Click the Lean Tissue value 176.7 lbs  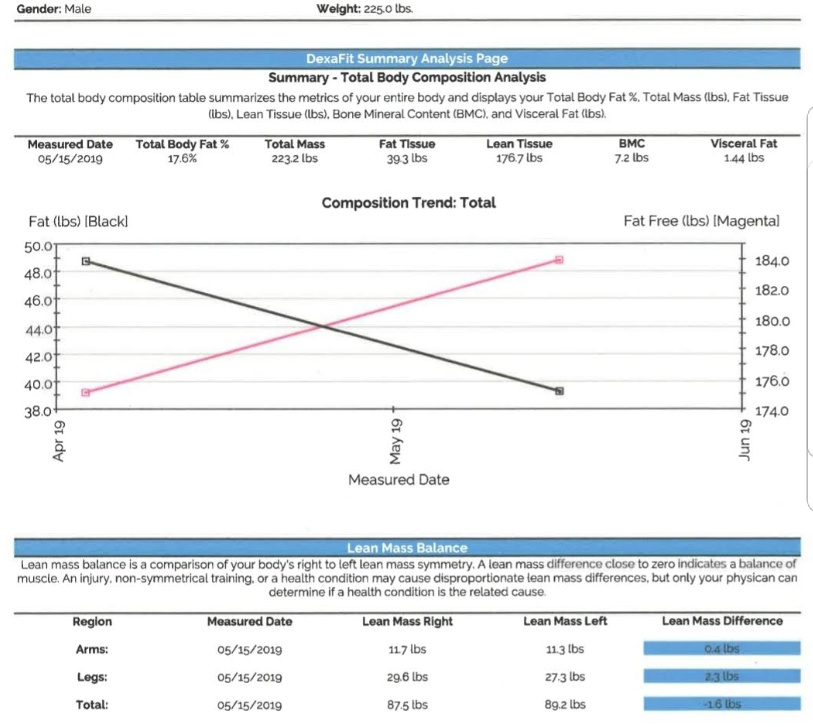pos(519,158)
